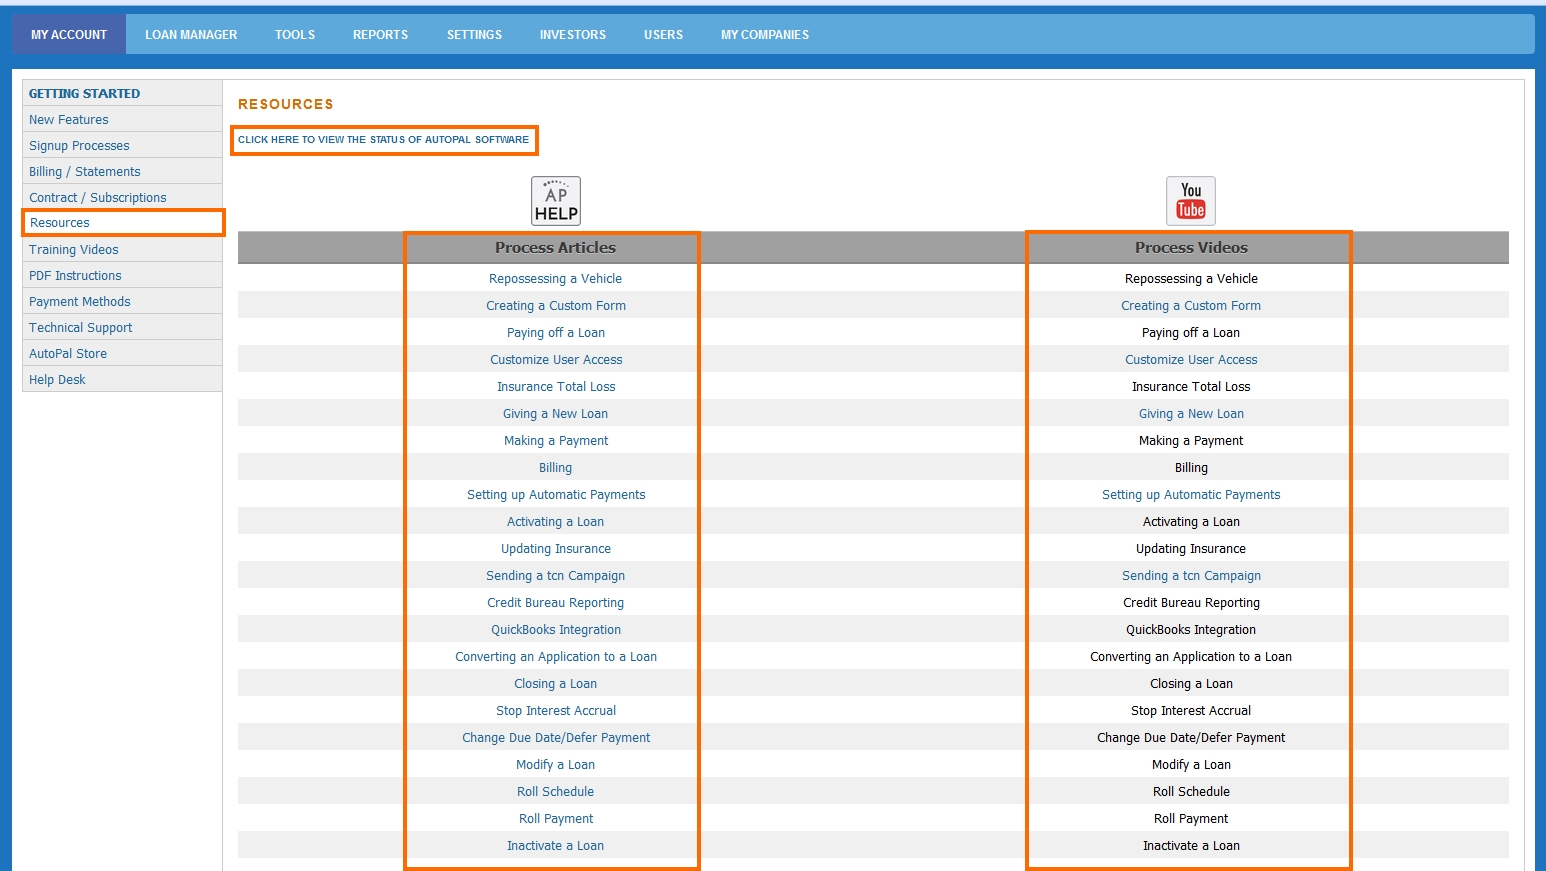This screenshot has height=871, width=1546.
Task: Click Getting Started sidebar heading
Action: 84,93
